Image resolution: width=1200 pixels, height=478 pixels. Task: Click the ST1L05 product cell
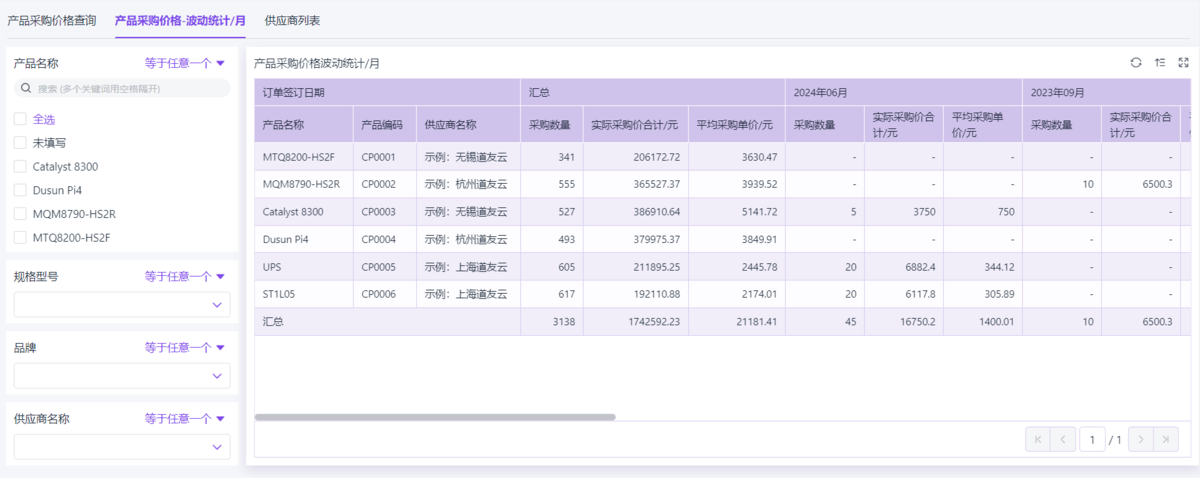click(305, 294)
